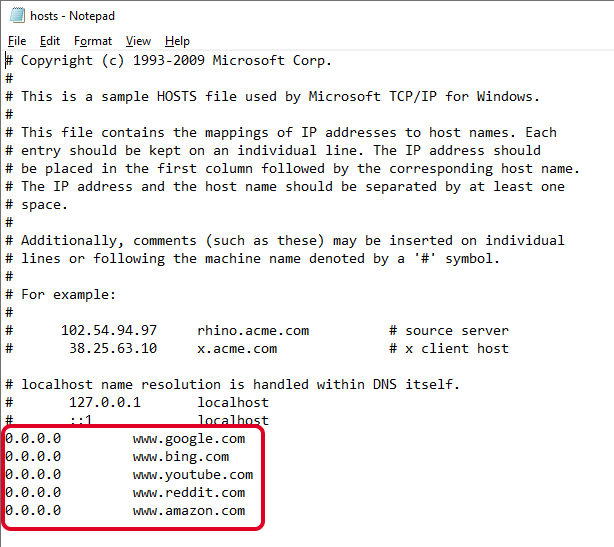
Task: Click the www.youtube.com host entry
Action: coord(192,474)
